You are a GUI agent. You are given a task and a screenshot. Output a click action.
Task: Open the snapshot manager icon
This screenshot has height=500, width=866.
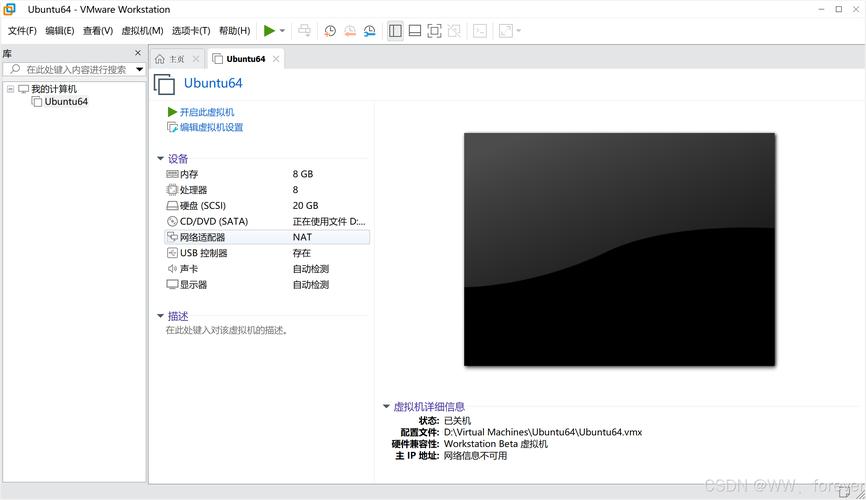pos(369,31)
